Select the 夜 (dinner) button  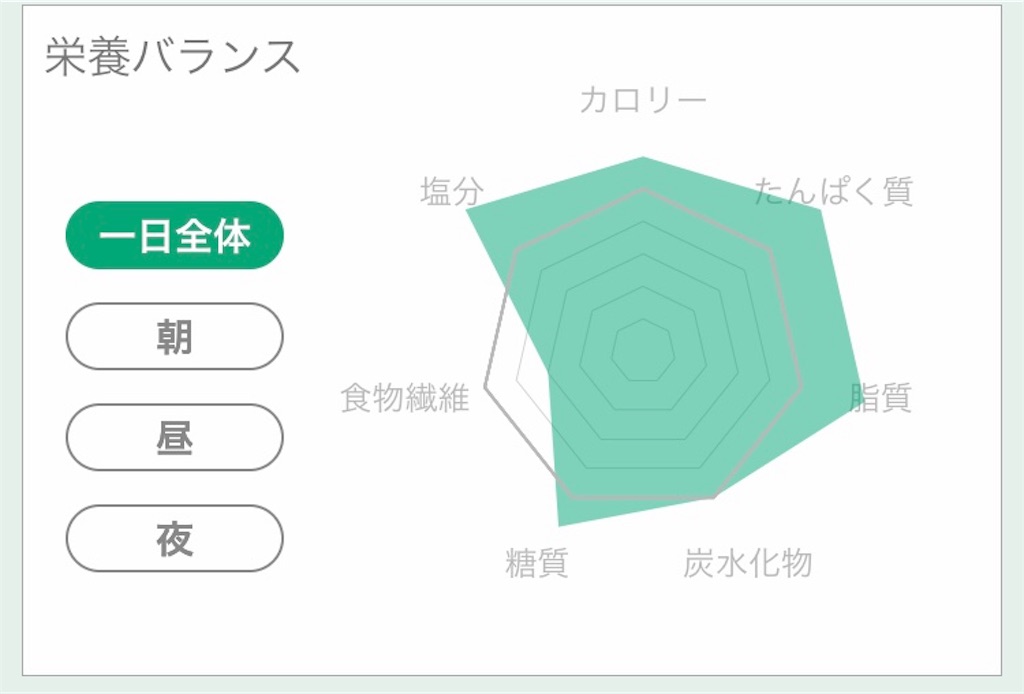173,538
